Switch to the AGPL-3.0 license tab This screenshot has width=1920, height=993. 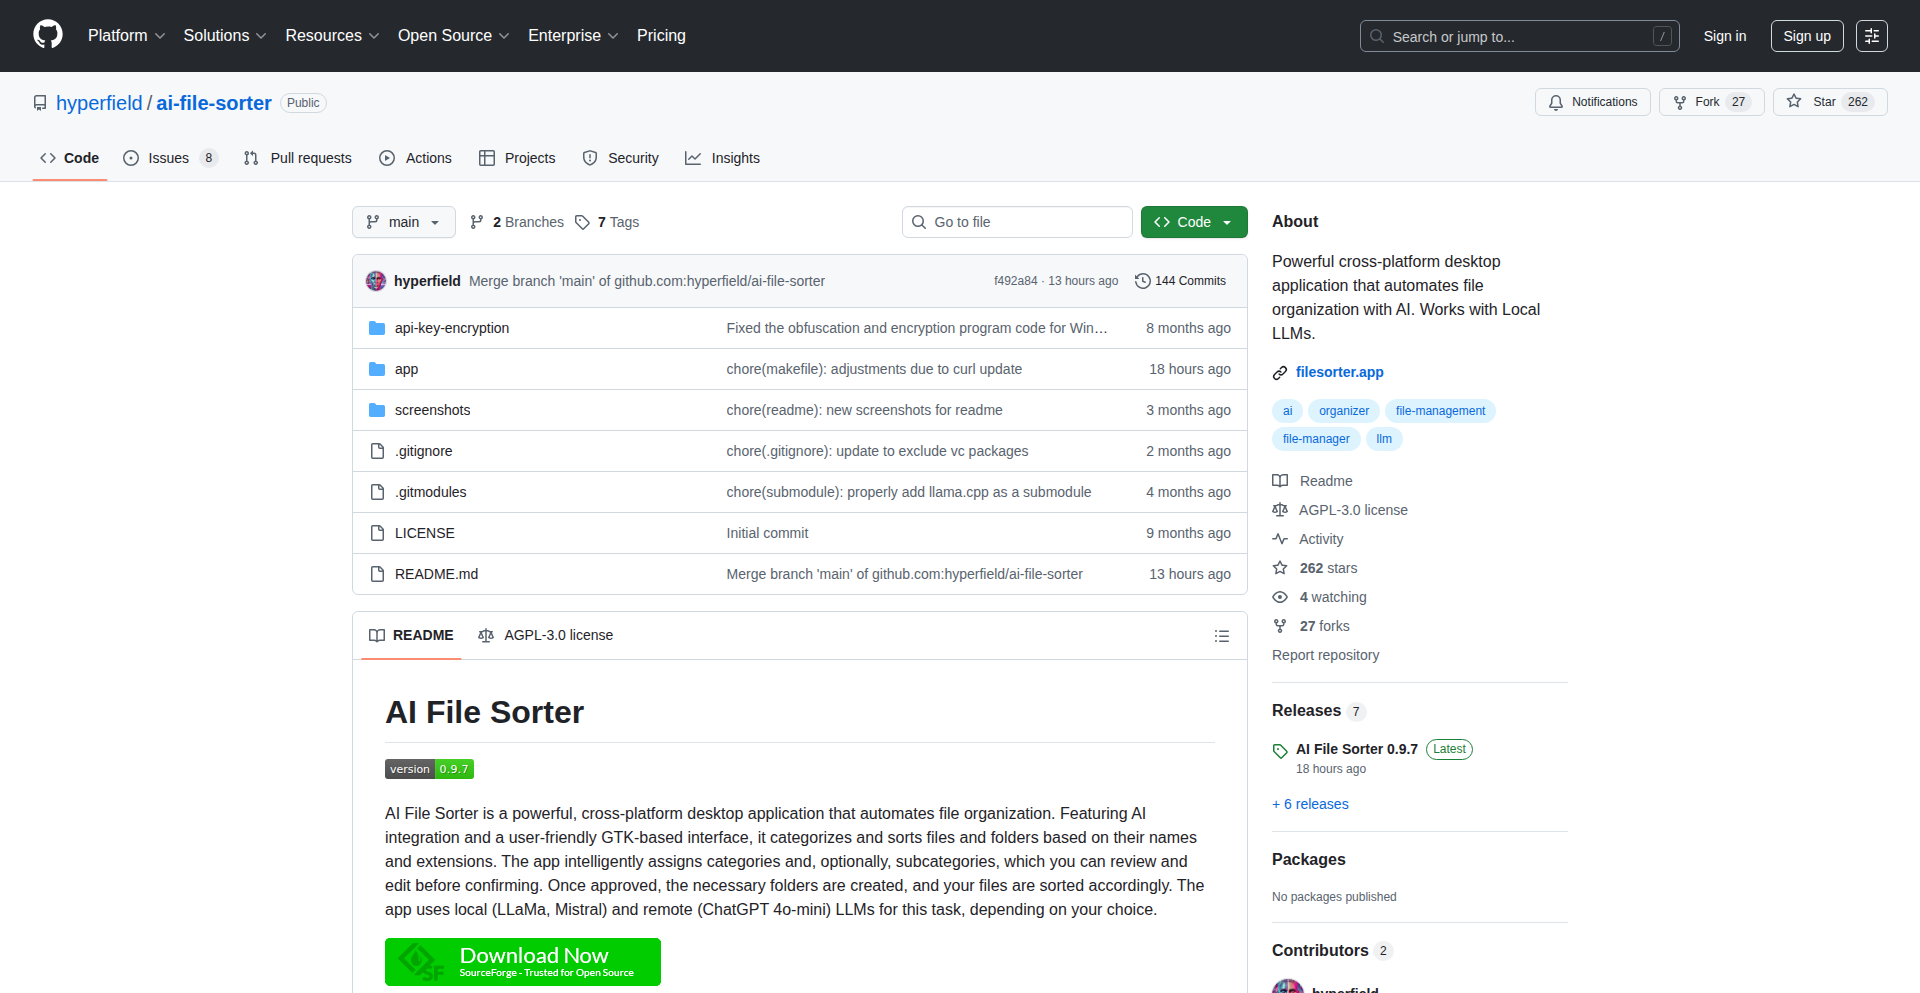click(546, 636)
